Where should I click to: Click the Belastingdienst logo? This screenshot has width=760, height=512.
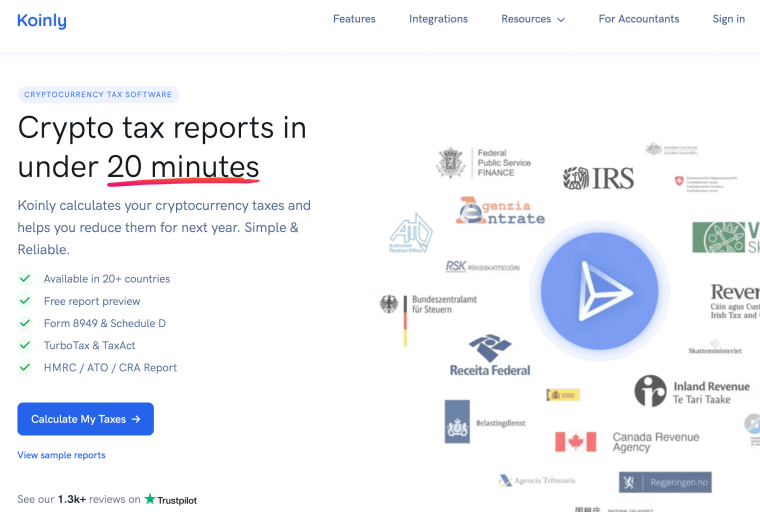point(485,422)
